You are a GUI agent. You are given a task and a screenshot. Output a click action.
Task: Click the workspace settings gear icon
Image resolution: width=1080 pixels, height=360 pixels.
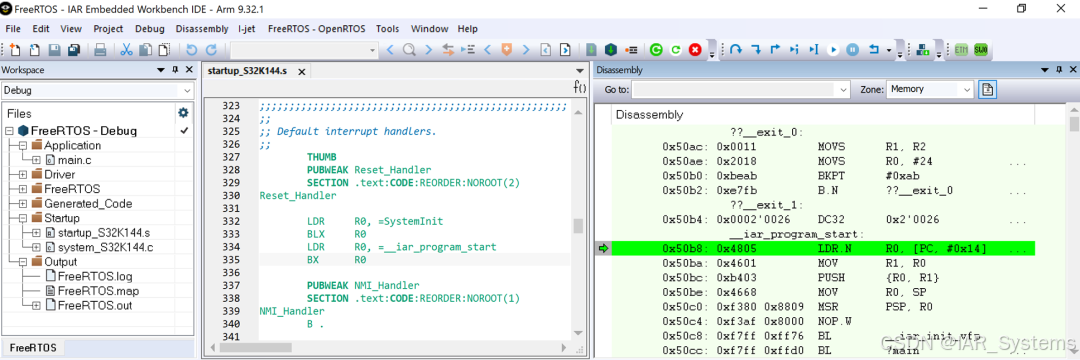pyautogui.click(x=183, y=113)
